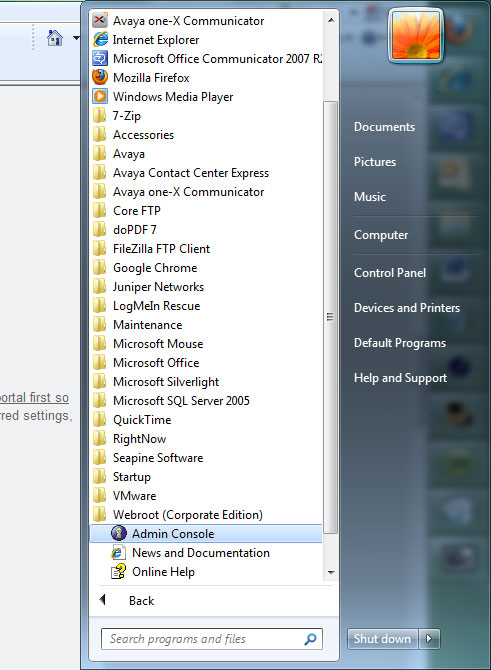Screen dimensions: 491x670
Task: Click the Google Chrome folder icon
Action: (100, 267)
